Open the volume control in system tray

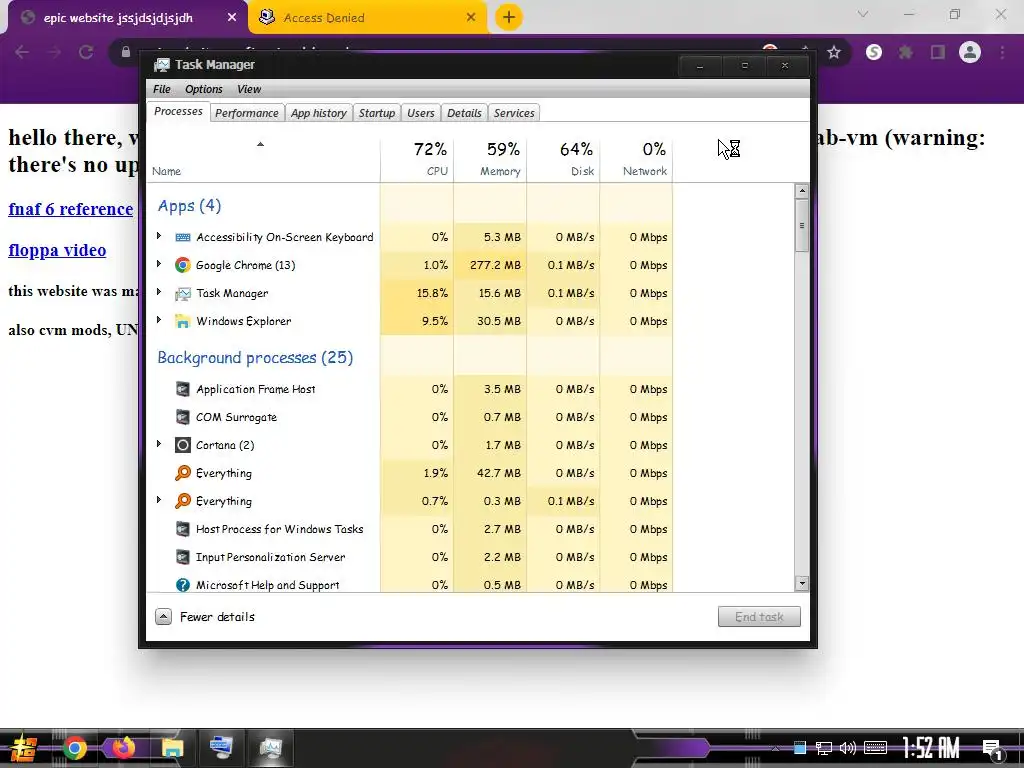coord(848,748)
